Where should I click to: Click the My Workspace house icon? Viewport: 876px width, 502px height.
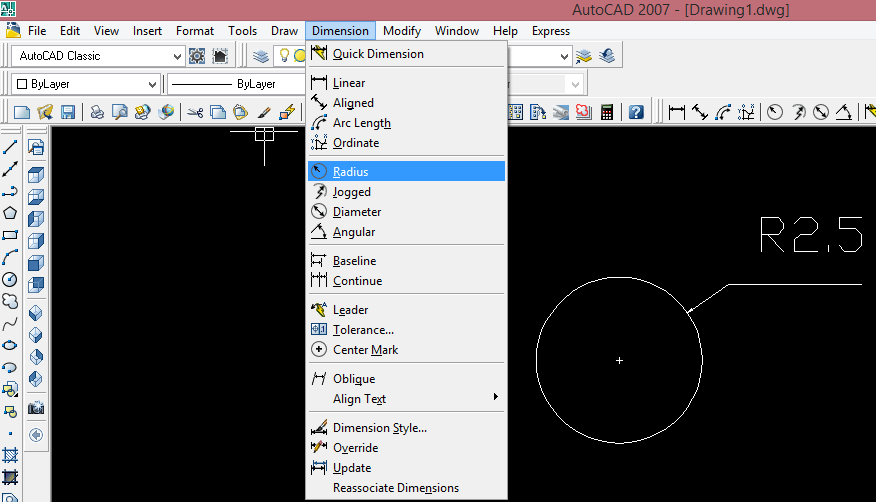click(220, 56)
